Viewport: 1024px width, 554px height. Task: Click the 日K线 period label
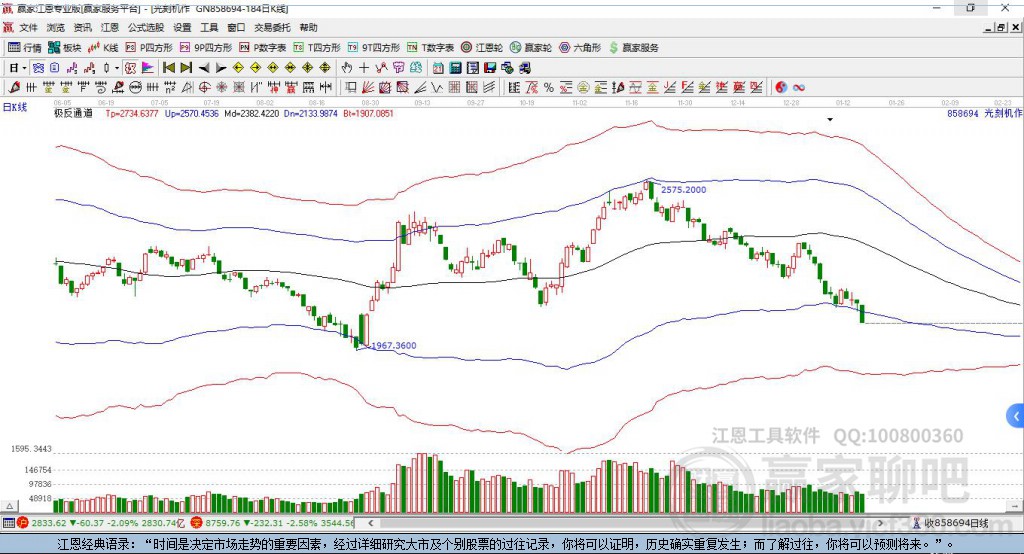[x=15, y=107]
